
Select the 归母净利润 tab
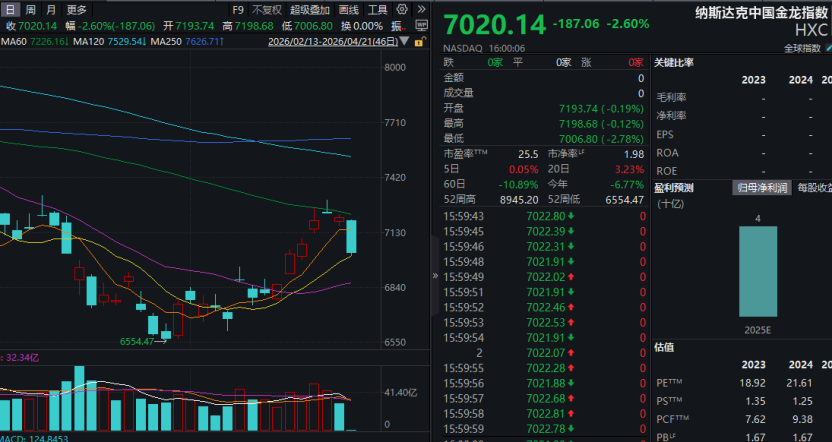(x=762, y=187)
